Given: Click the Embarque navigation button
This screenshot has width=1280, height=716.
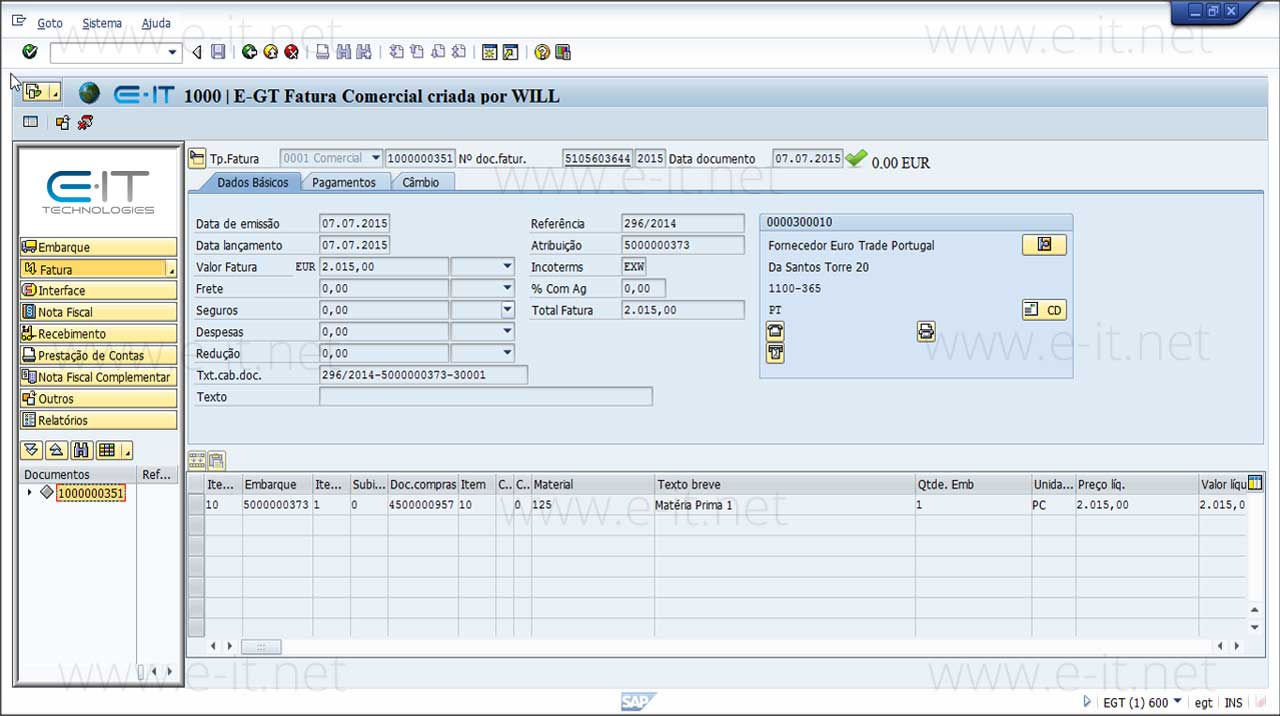Looking at the screenshot, I should coord(98,247).
